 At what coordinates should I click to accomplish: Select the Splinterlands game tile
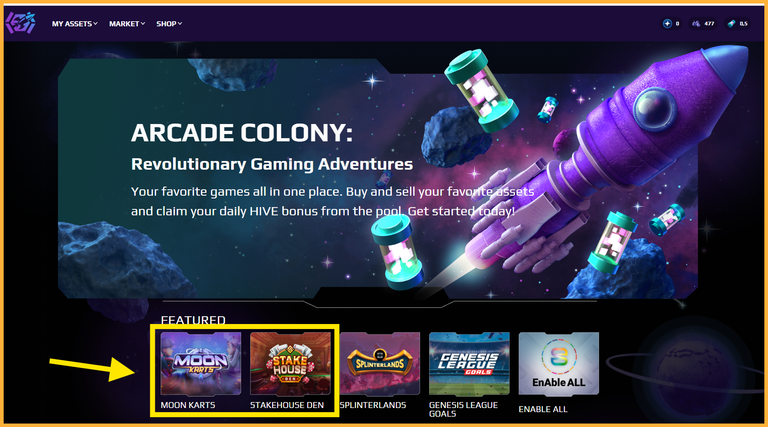click(x=380, y=363)
